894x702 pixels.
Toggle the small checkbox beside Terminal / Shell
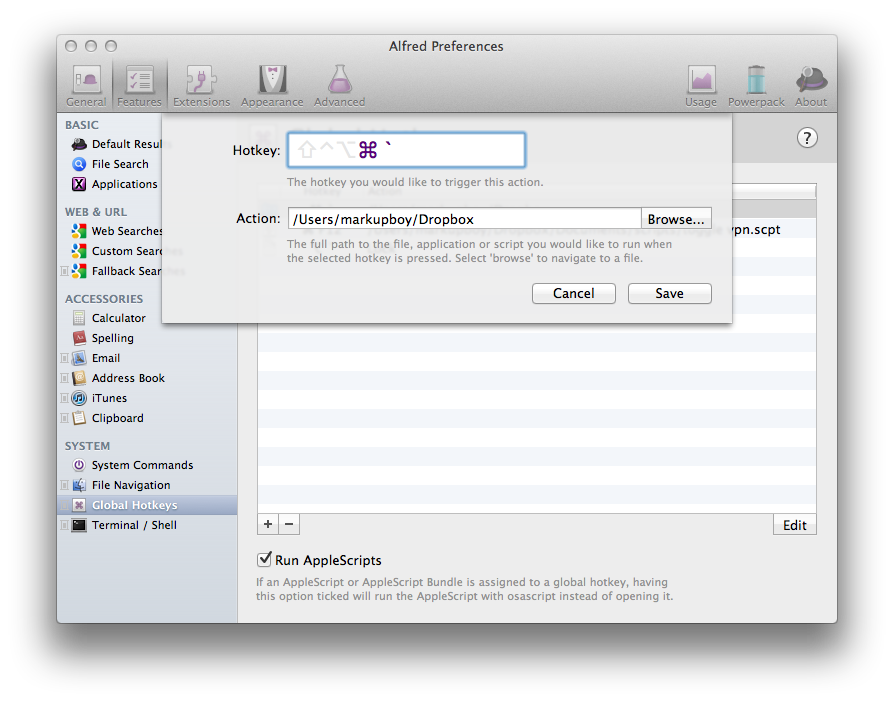point(64,525)
